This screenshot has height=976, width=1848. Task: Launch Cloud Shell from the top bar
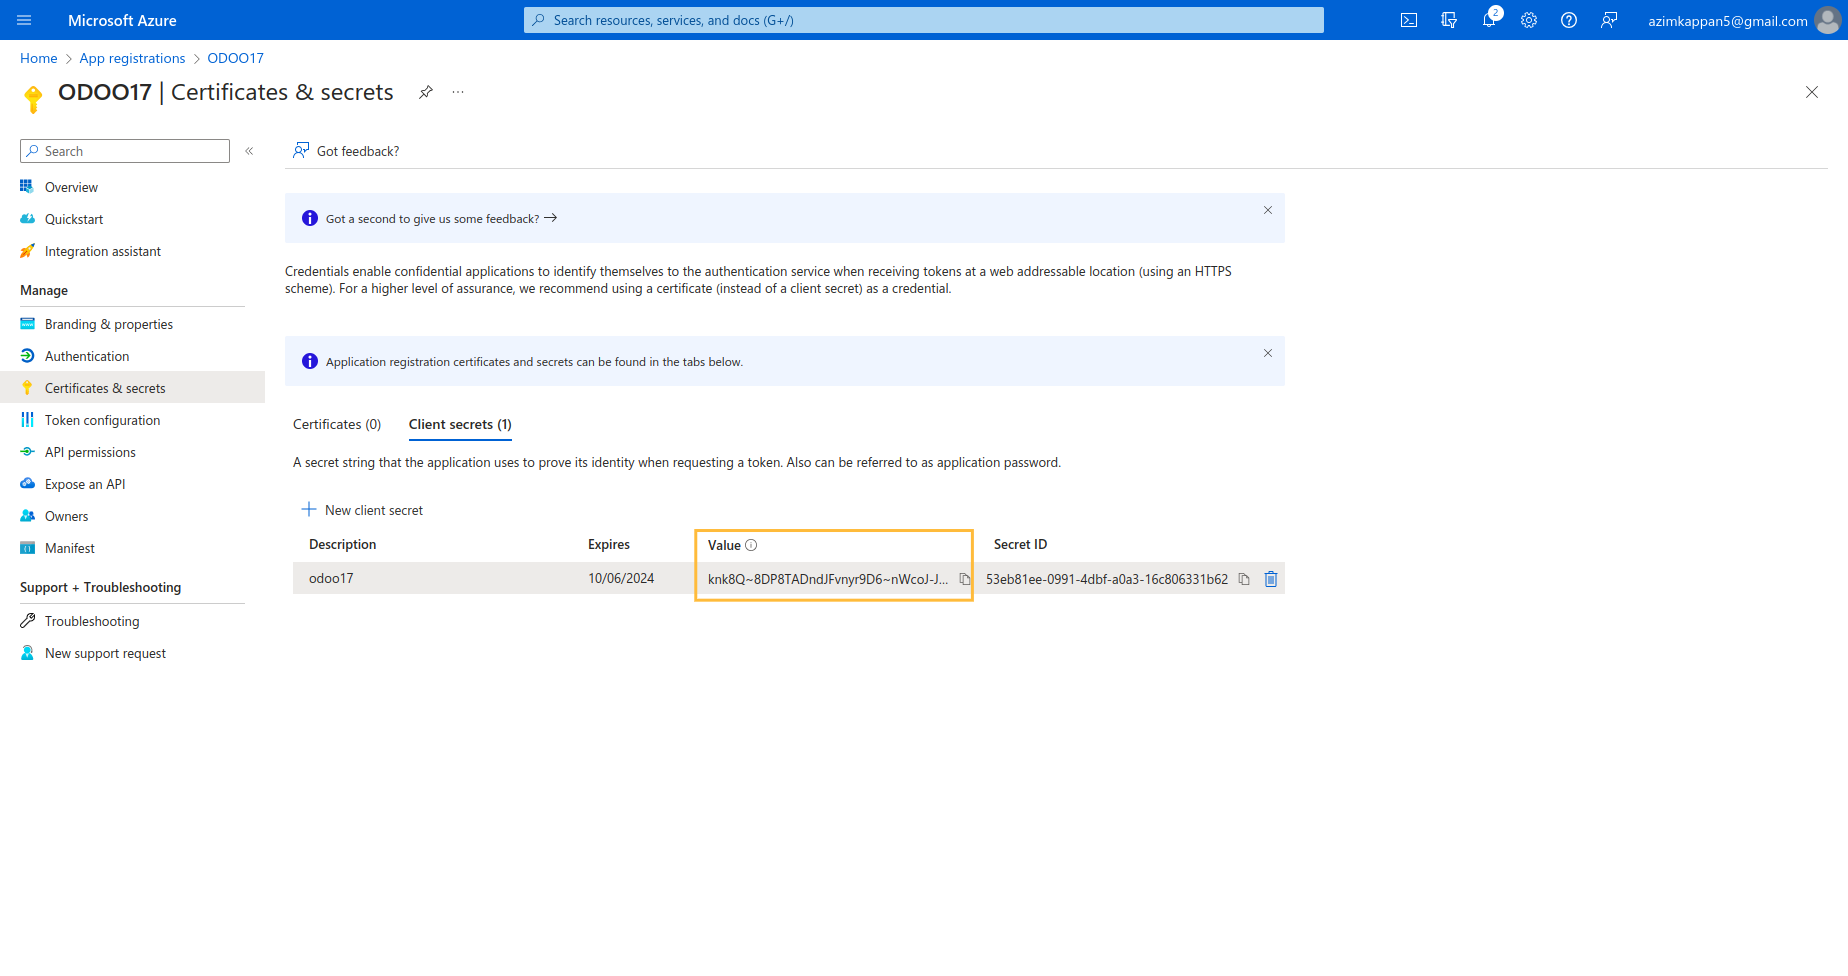[x=1409, y=20]
